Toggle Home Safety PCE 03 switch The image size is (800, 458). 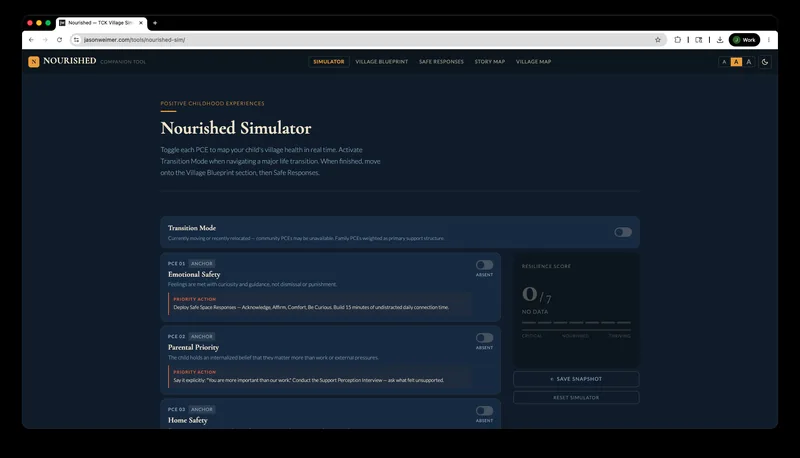(x=484, y=411)
